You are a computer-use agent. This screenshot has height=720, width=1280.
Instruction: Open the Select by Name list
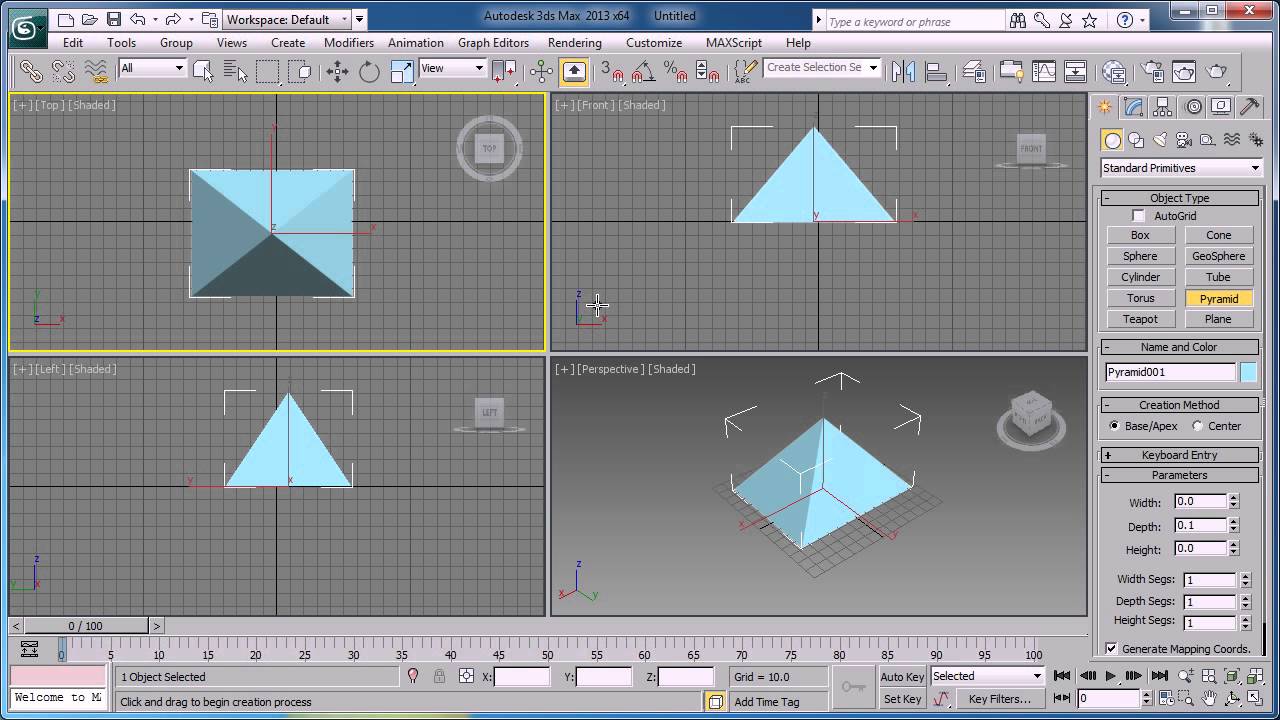235,71
